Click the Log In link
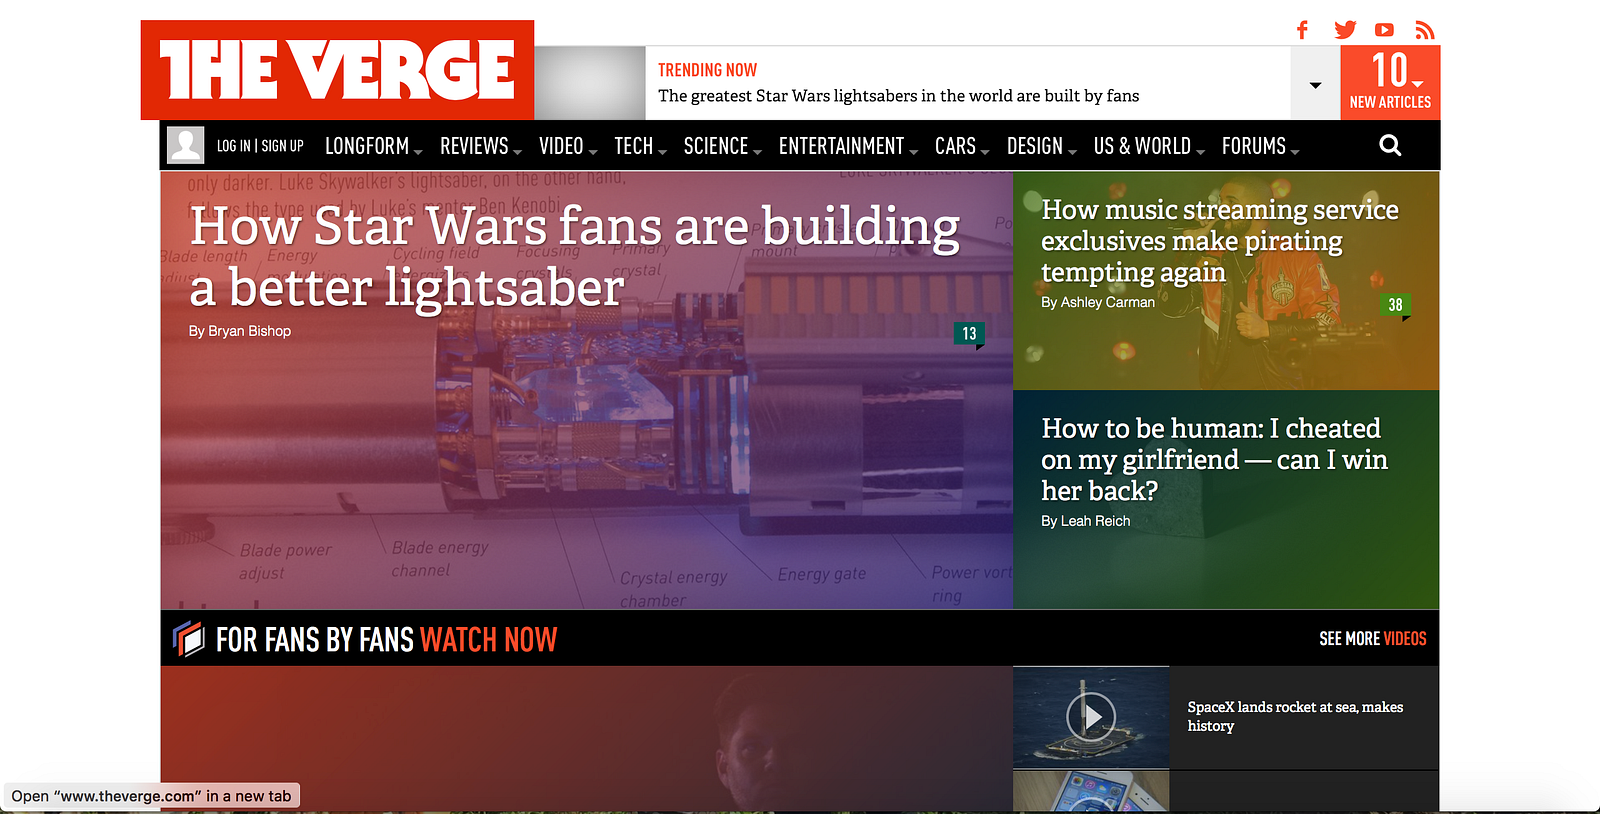1600x814 pixels. tap(234, 146)
